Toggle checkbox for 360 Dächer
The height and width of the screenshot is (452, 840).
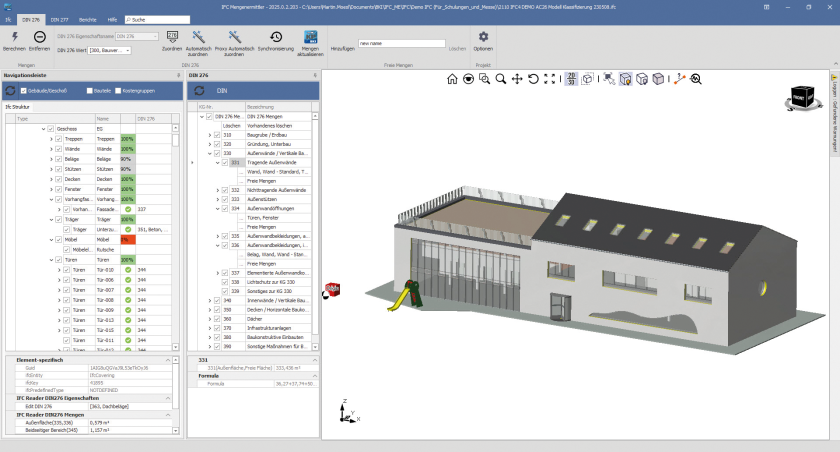click(x=217, y=319)
